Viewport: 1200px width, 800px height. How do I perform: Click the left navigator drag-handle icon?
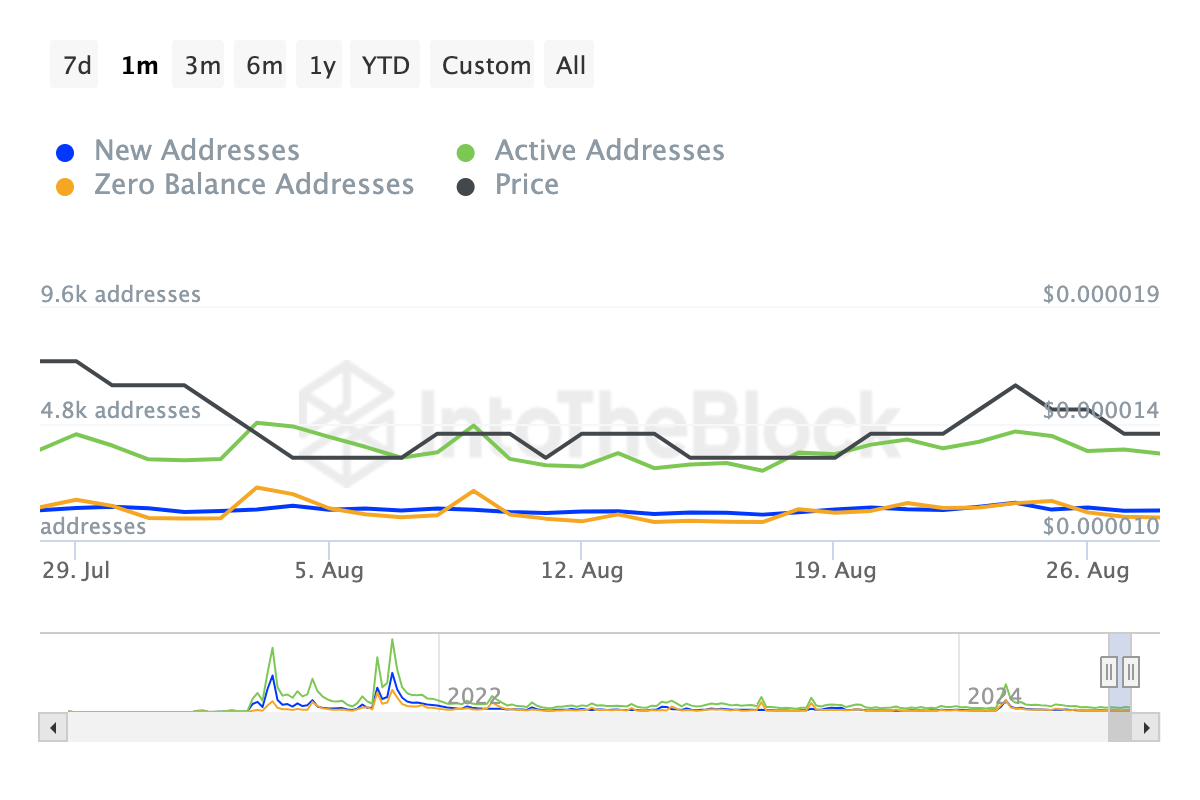1109,672
